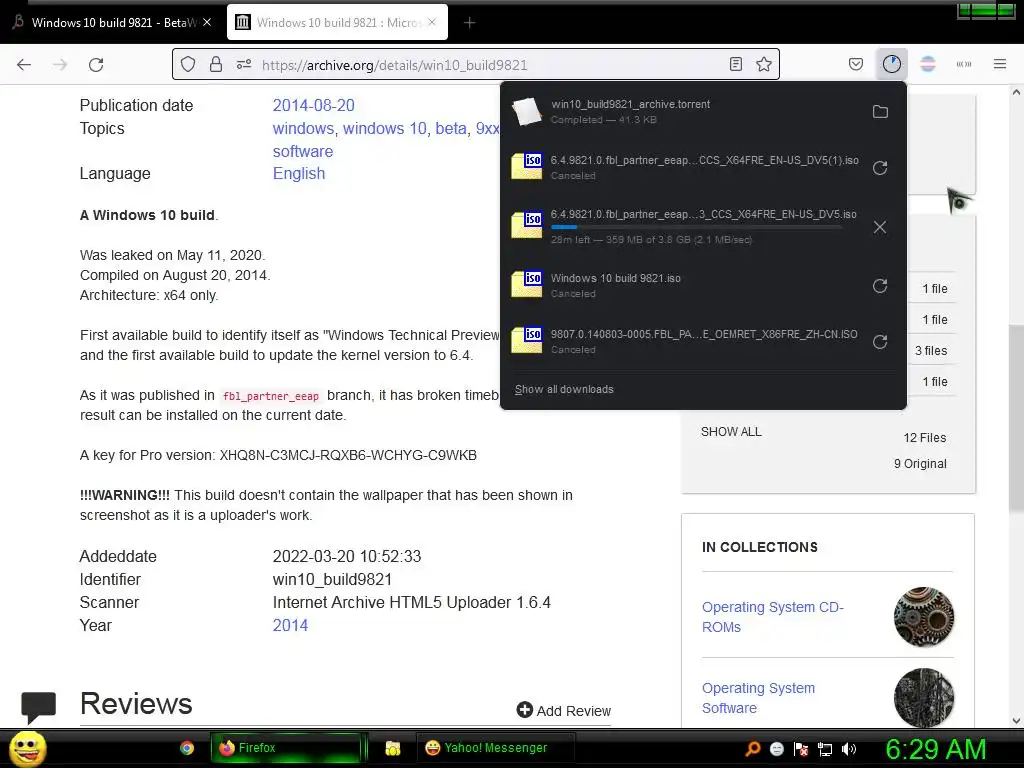Show all downloads in the library
The width and height of the screenshot is (1024, 768).
click(x=564, y=389)
